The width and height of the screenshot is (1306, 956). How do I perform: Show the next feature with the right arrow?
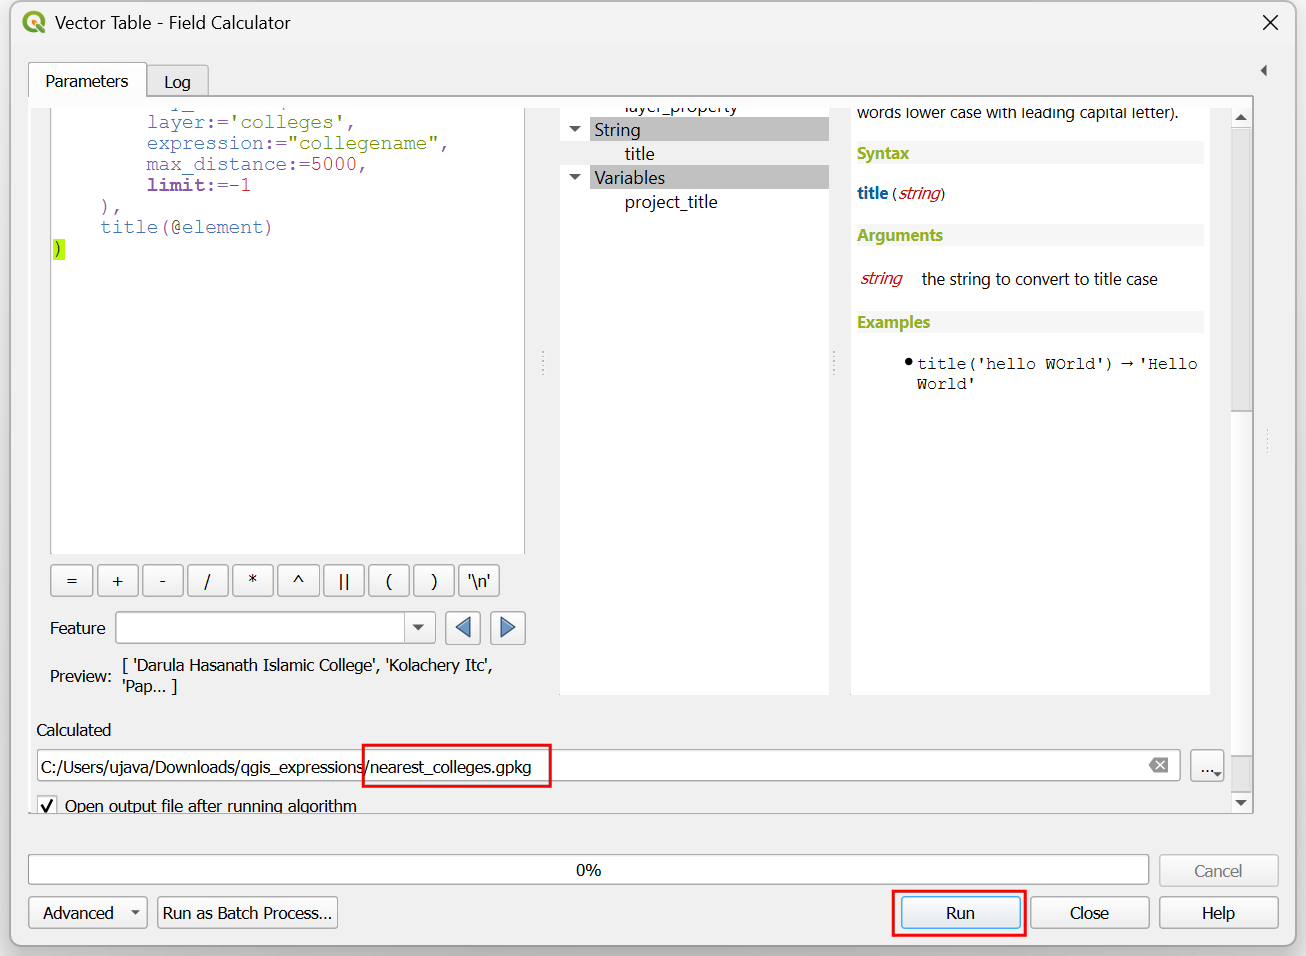click(x=508, y=628)
